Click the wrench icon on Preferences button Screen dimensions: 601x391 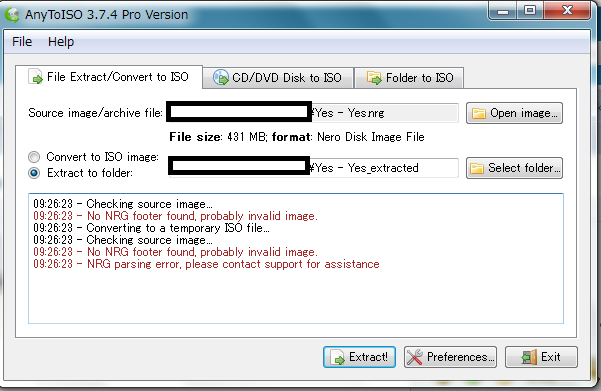coord(415,357)
